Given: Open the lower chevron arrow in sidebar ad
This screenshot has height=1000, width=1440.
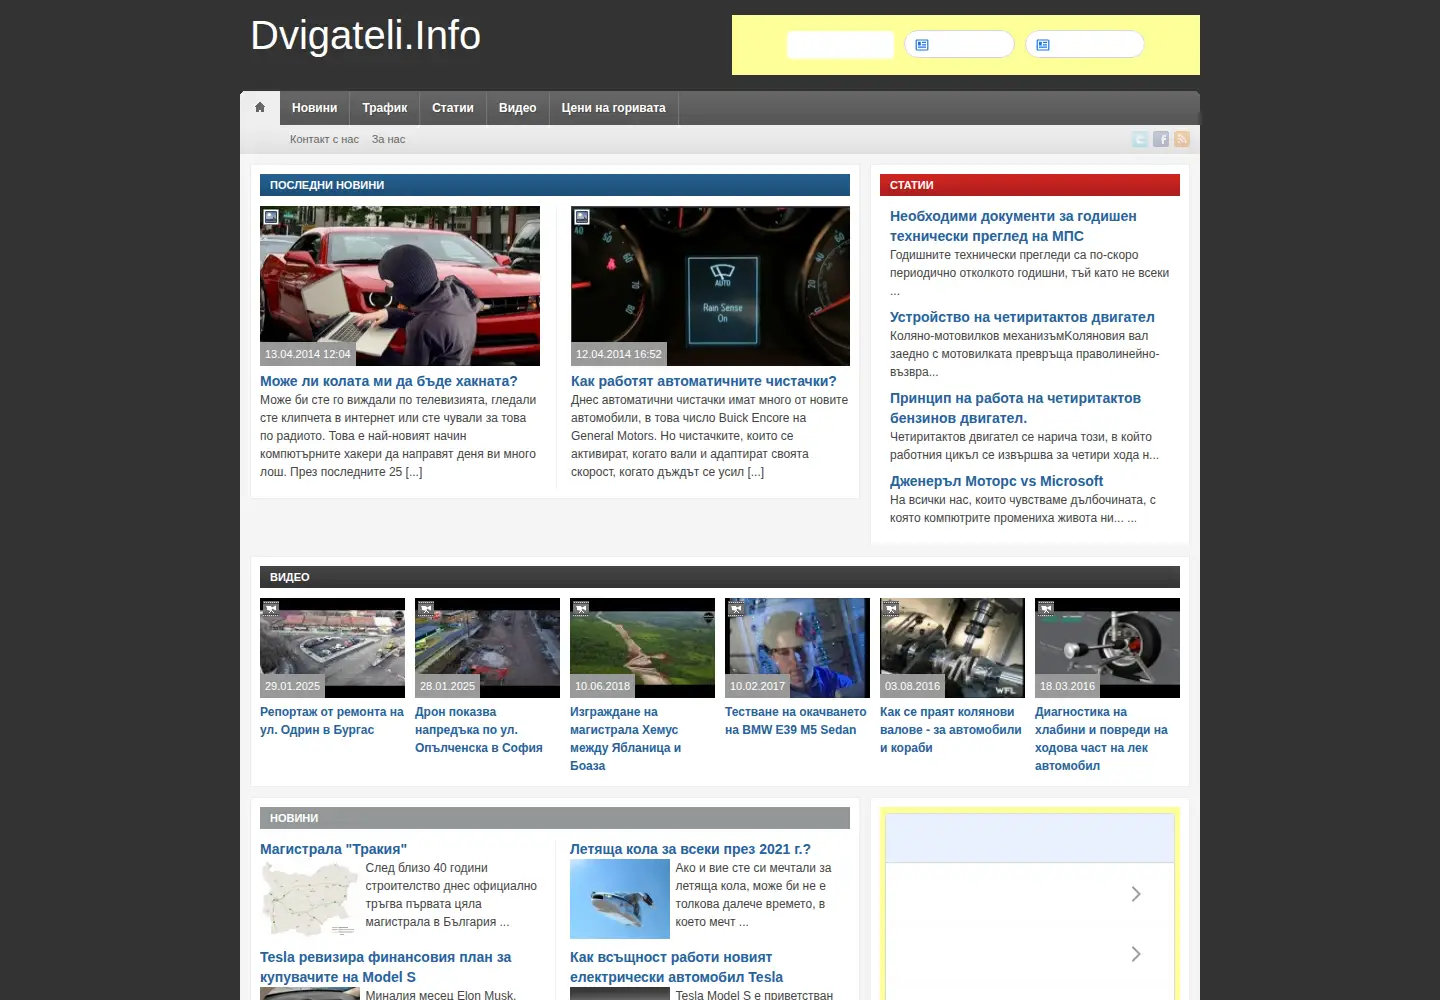Looking at the screenshot, I should (1136, 954).
